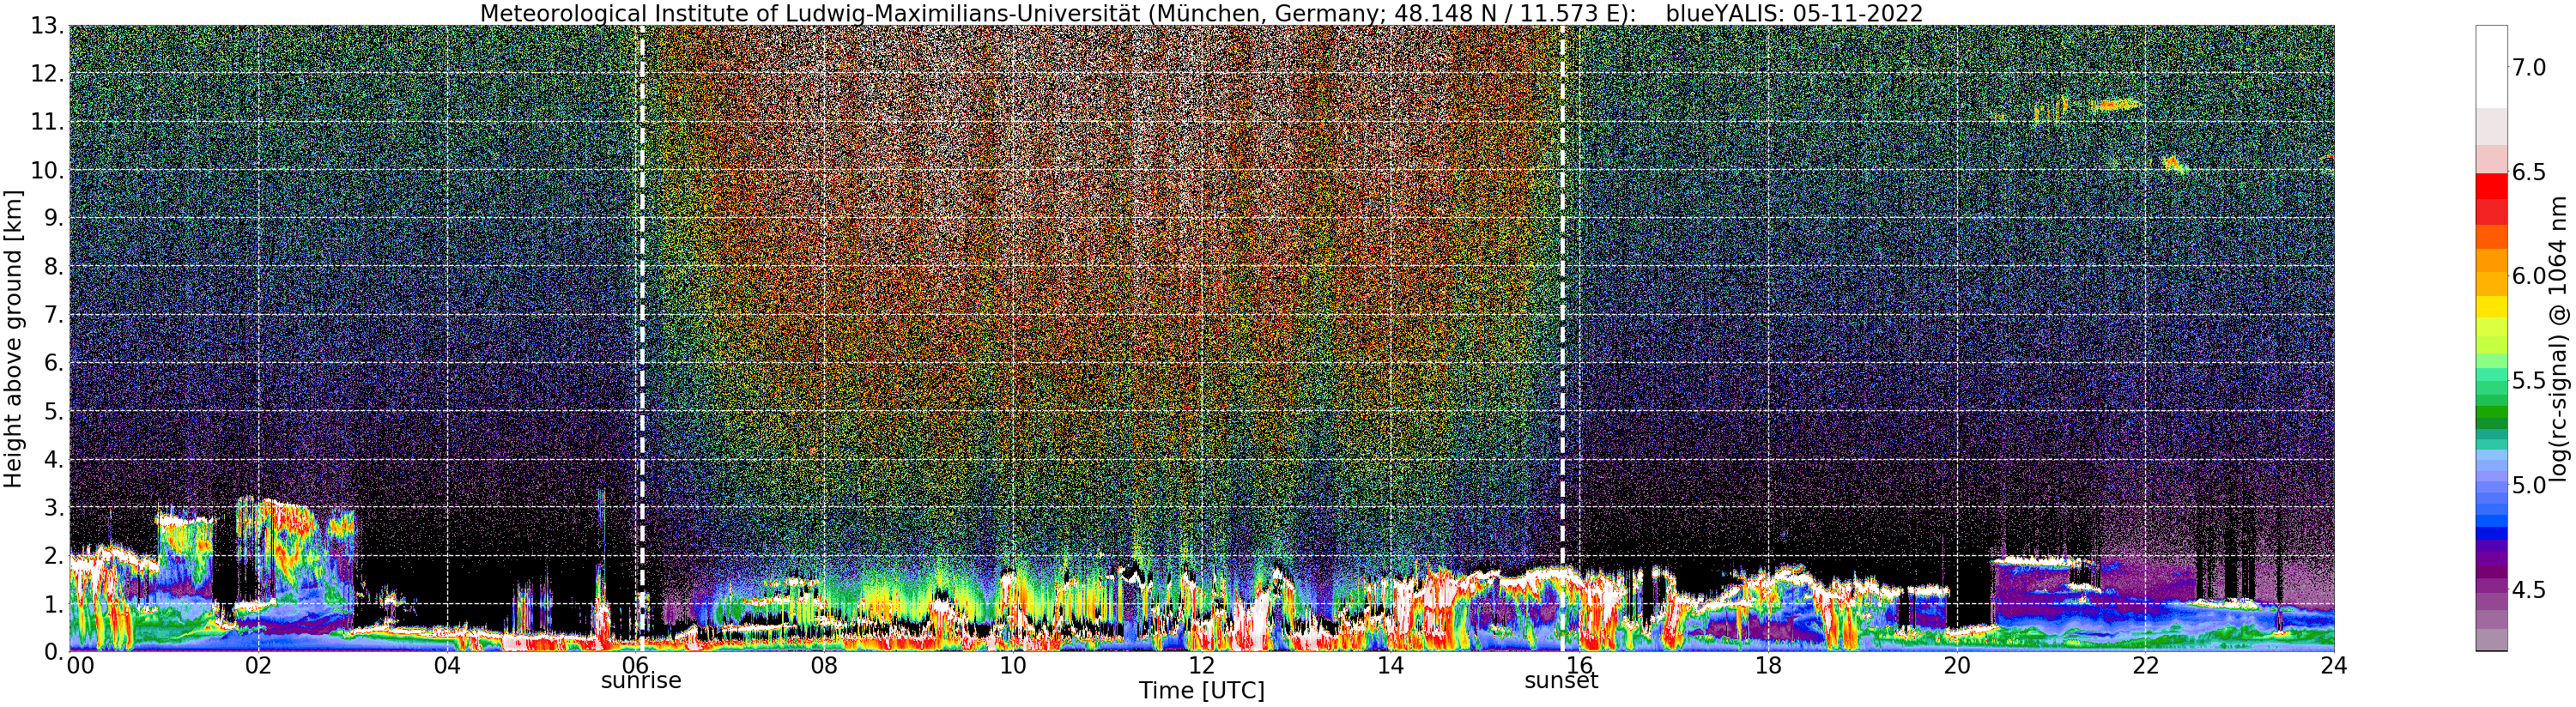This screenshot has width=2576, height=707.
Task: Click the 'log(rc-signal) @ 1064 nm' colorbar label
Action: (x=2558, y=338)
